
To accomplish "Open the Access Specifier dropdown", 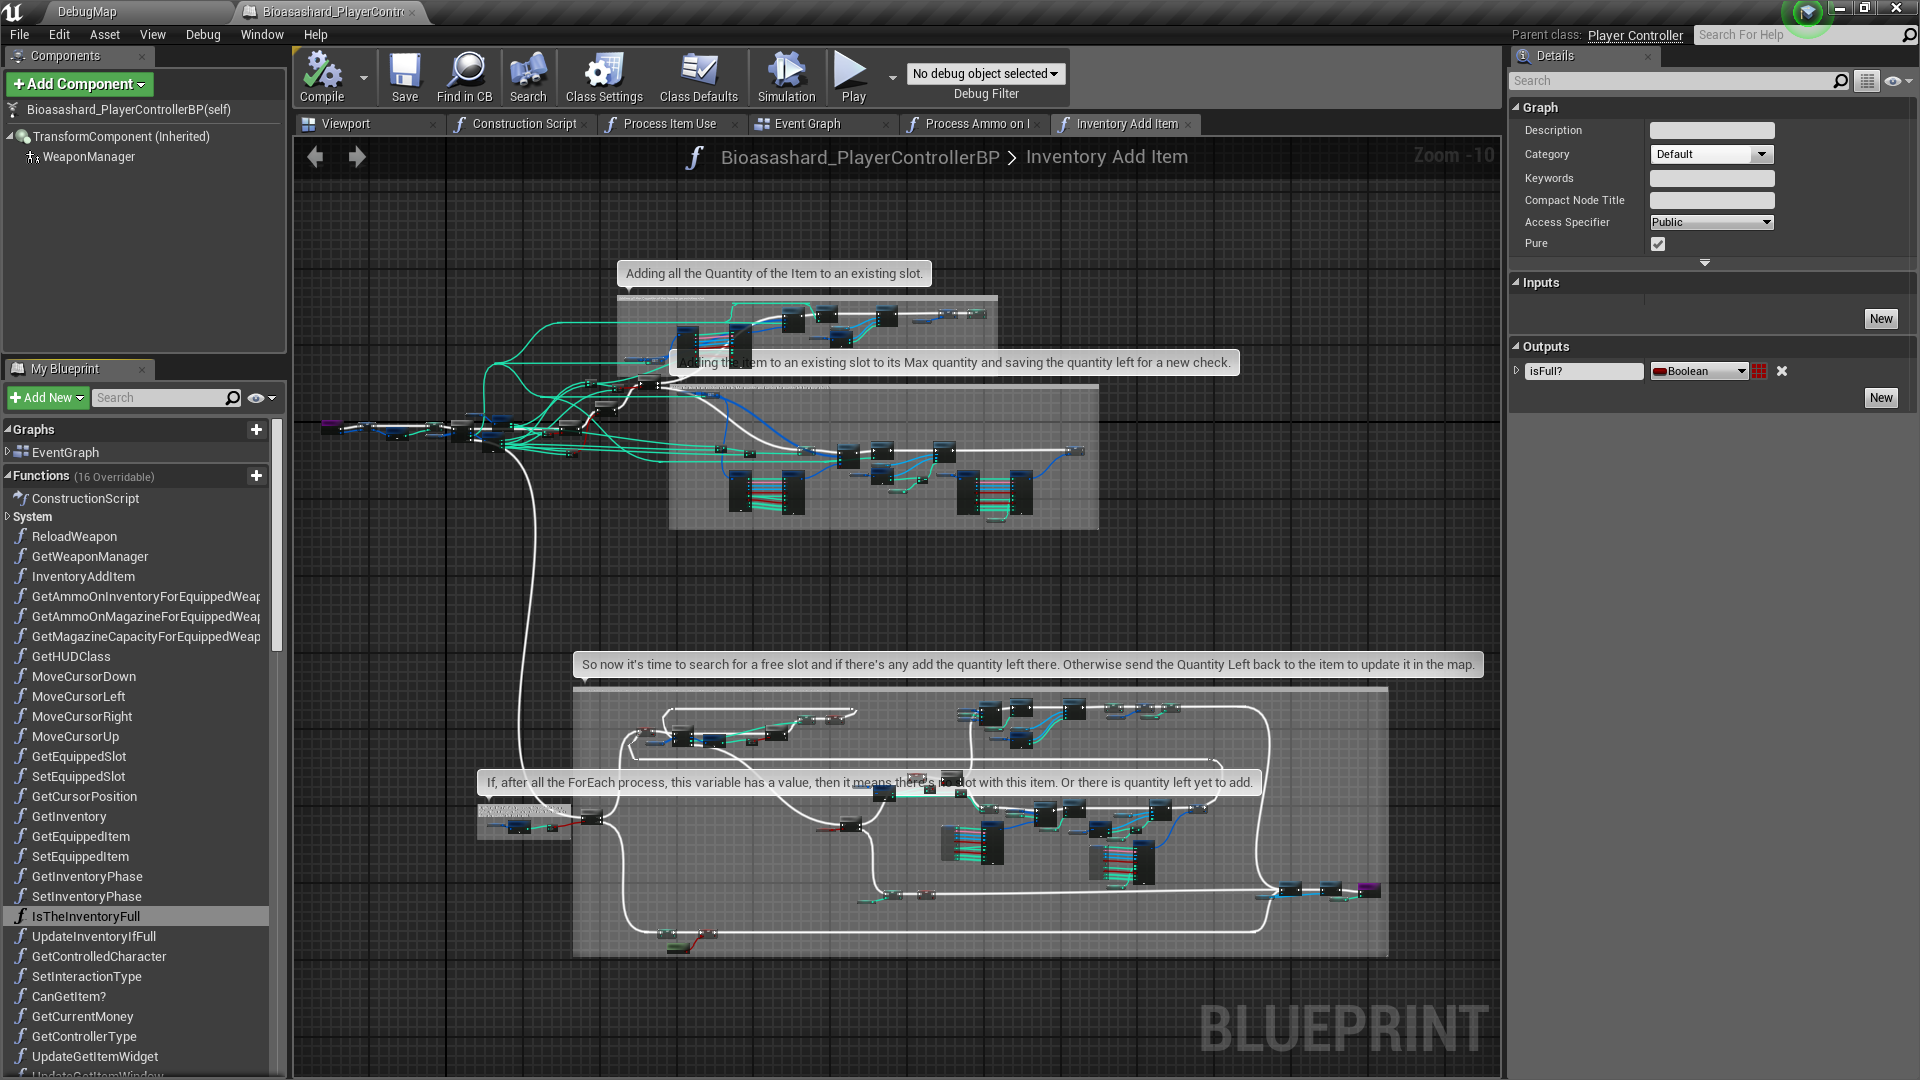I will pos(1711,223).
